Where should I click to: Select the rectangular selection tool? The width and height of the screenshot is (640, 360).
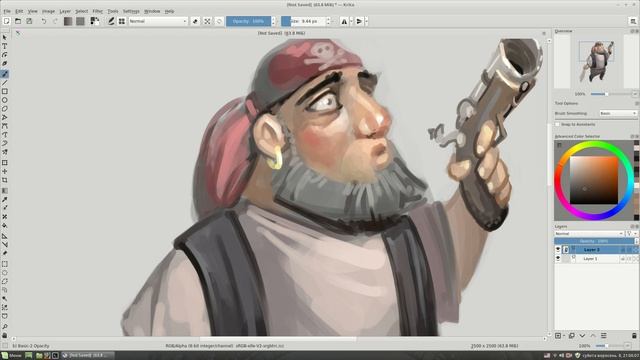point(4,264)
